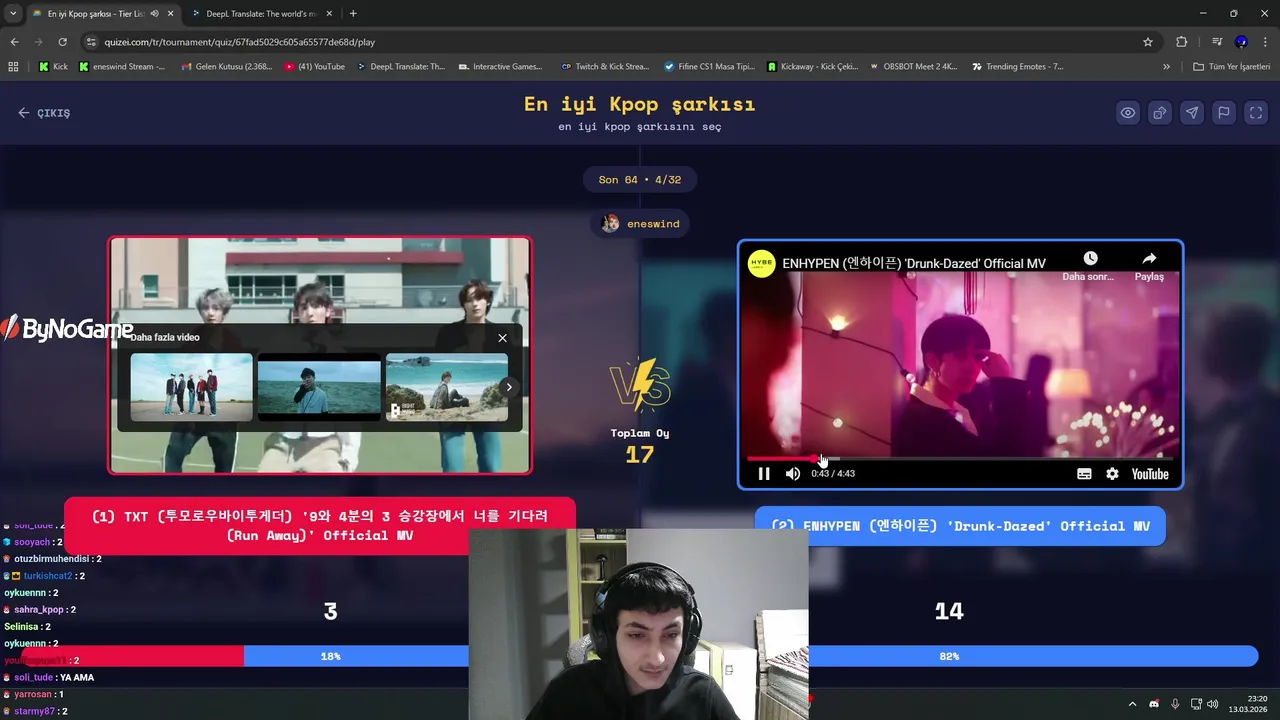
Task: Open the video on YouTube via the logo
Action: tap(1150, 474)
